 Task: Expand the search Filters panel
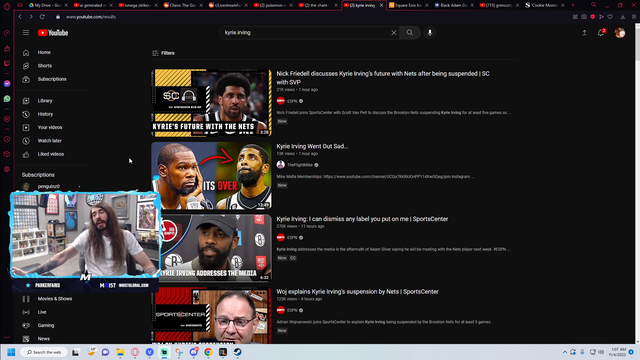(163, 53)
